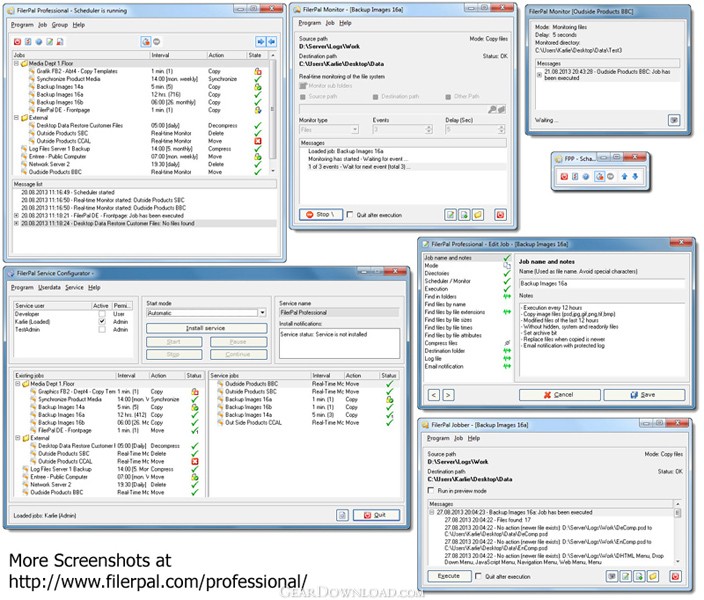Click Save button in Edit Job dialog
The width and height of the screenshot is (704, 600).
[x=644, y=395]
